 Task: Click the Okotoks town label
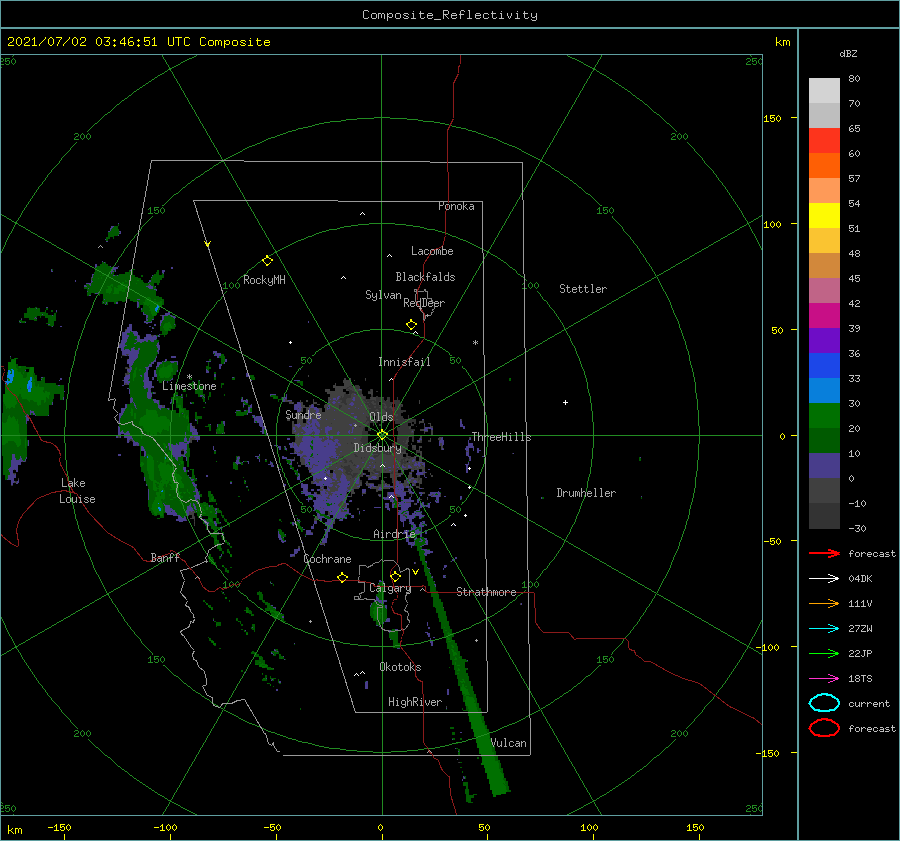[x=400, y=667]
